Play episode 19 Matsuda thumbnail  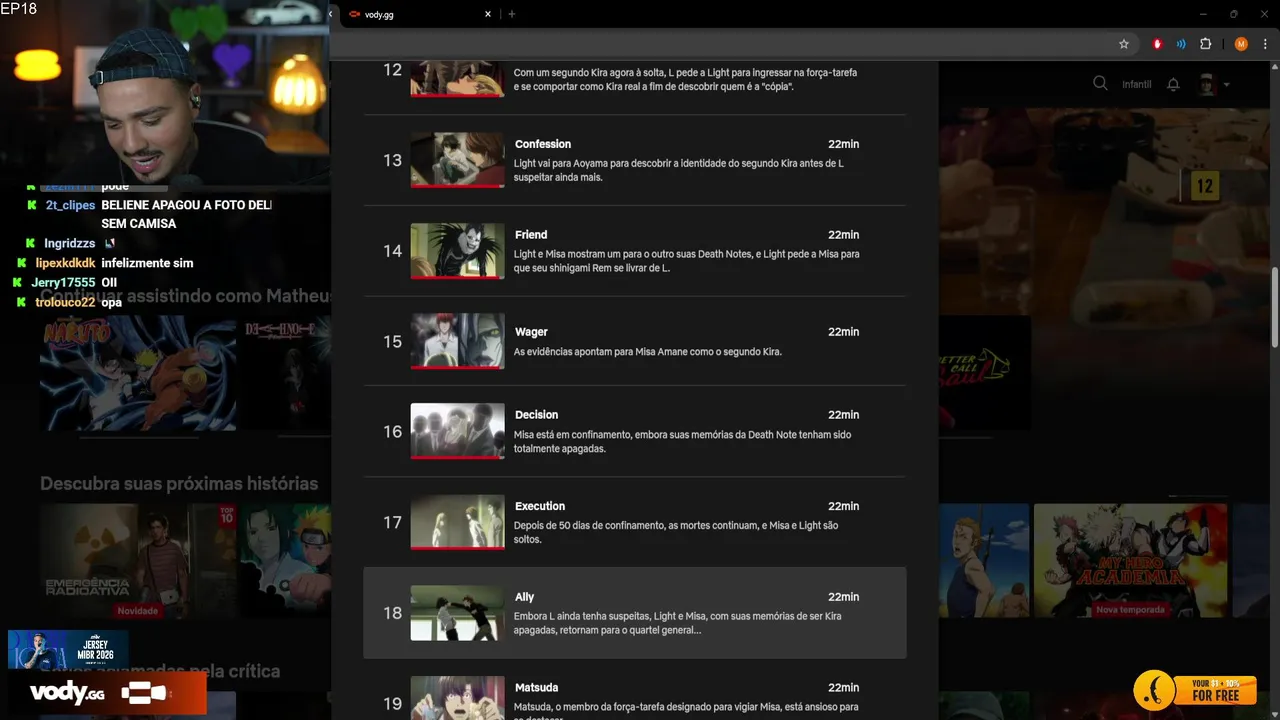click(457, 698)
